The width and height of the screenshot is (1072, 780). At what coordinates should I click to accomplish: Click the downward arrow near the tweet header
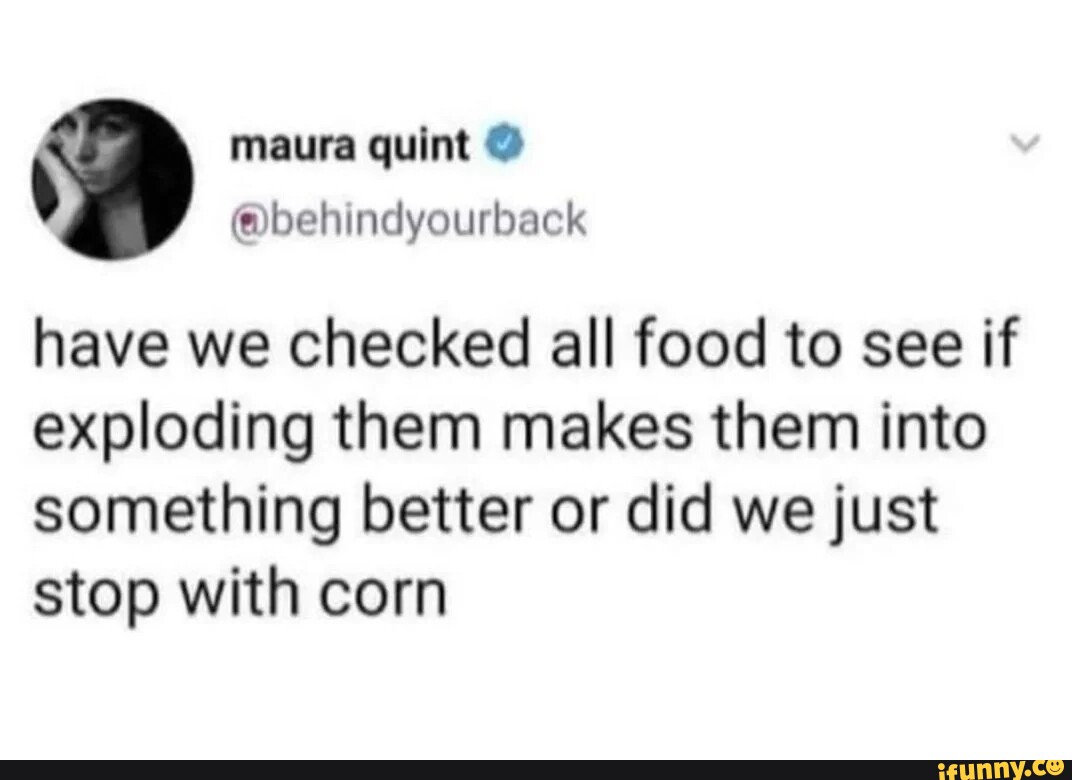(x=1026, y=142)
